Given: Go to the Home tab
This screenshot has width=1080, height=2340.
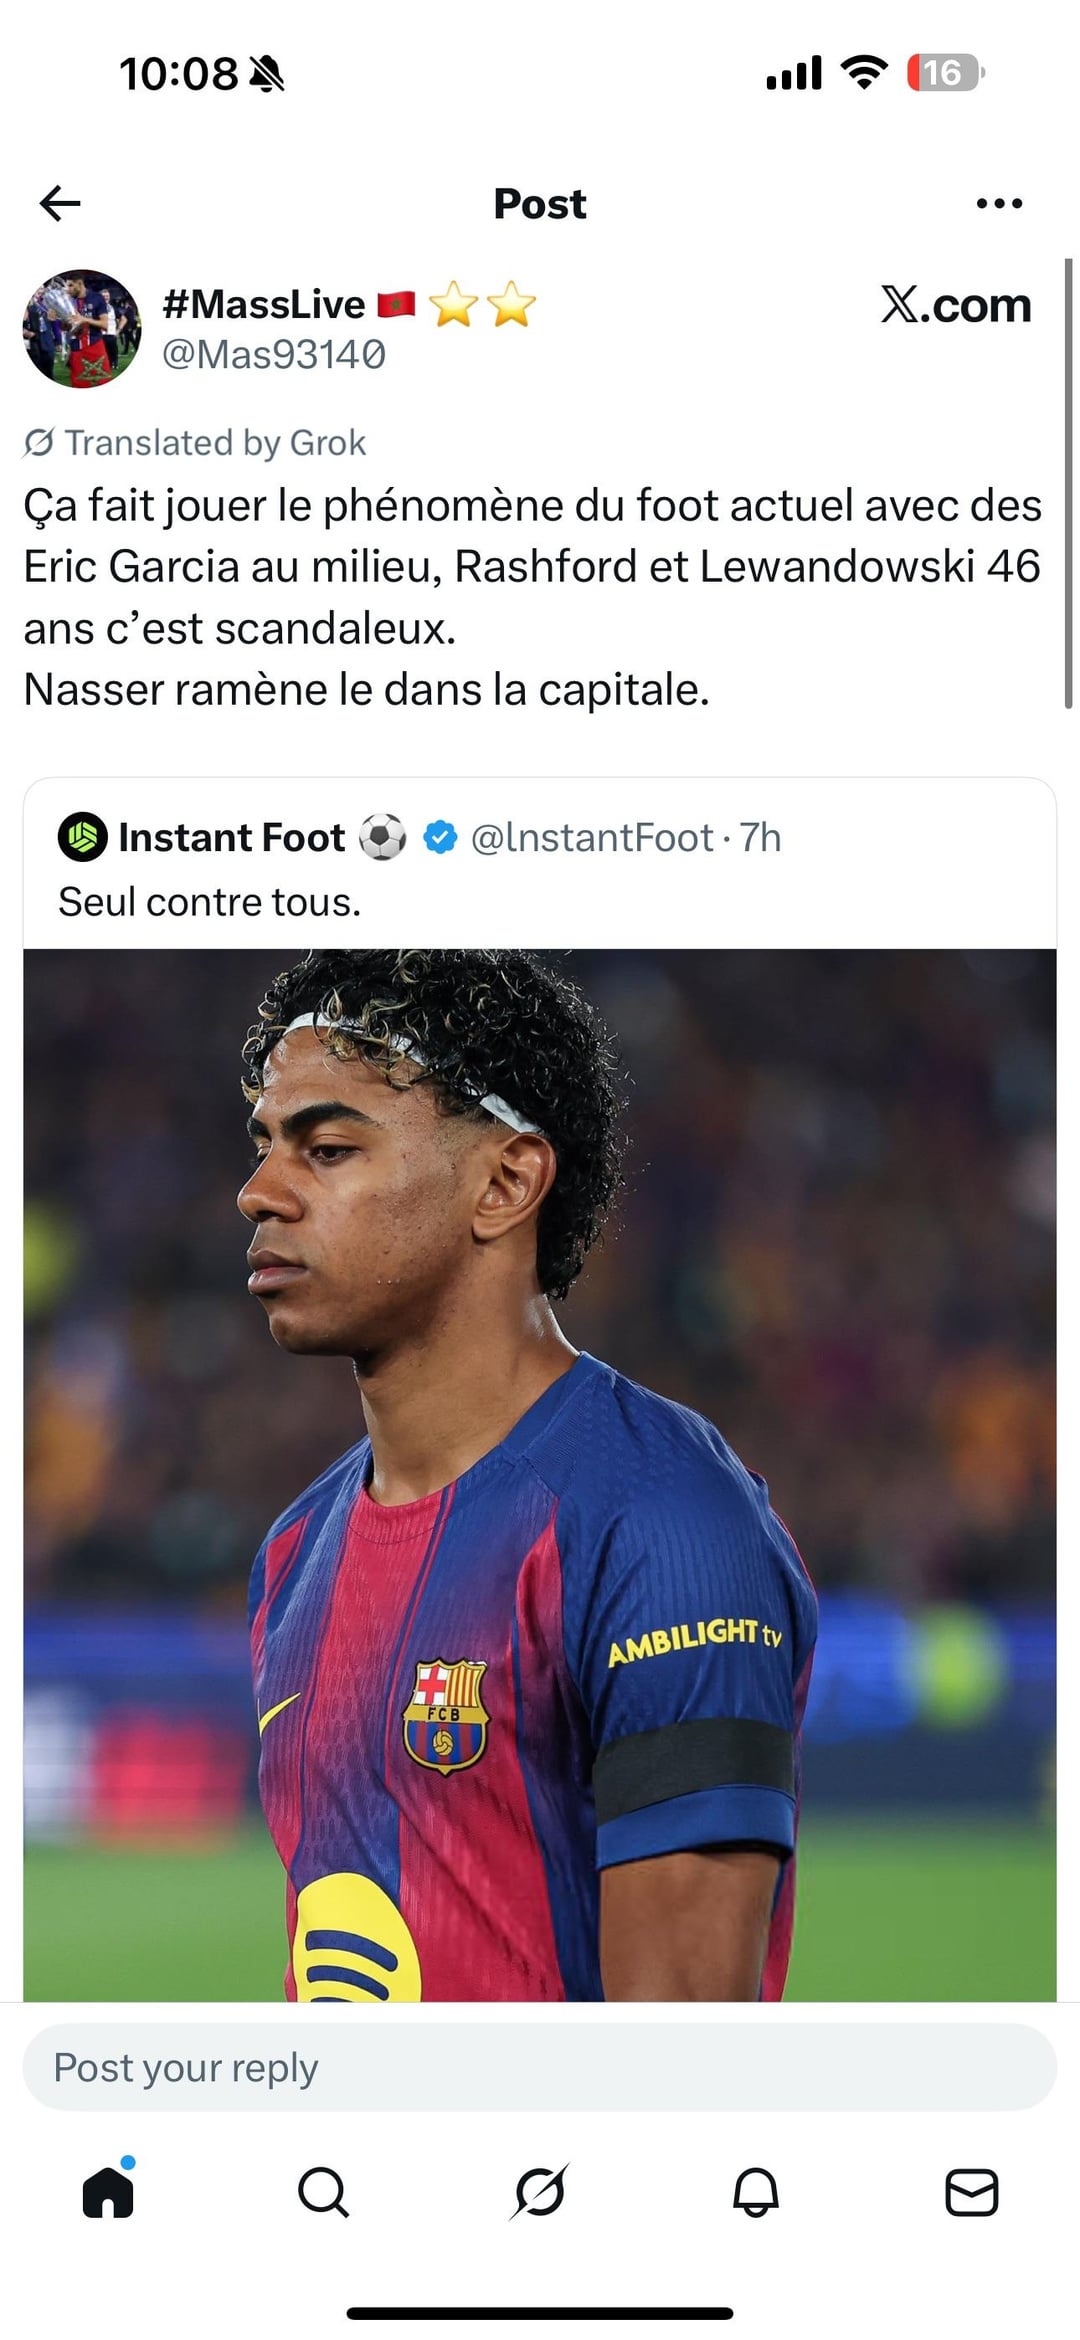Looking at the screenshot, I should [x=108, y=2193].
